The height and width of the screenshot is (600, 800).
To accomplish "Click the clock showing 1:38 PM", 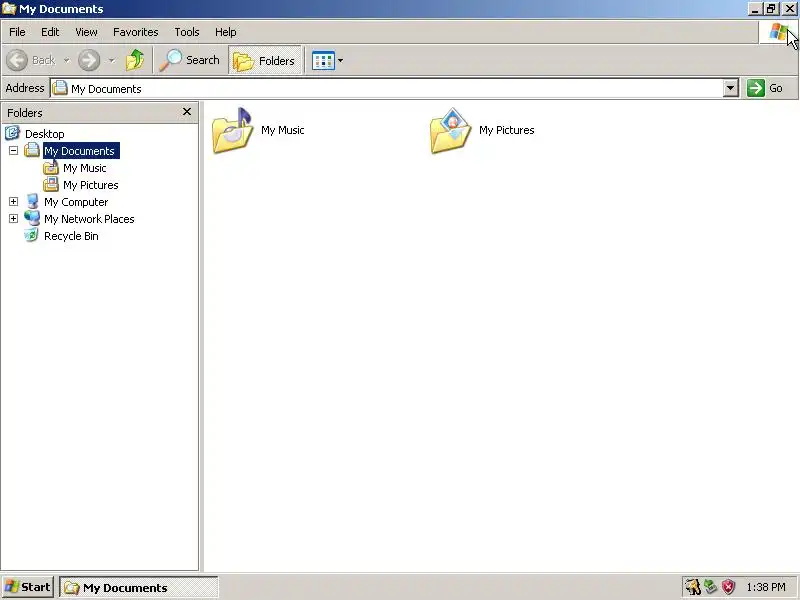I will point(766,587).
